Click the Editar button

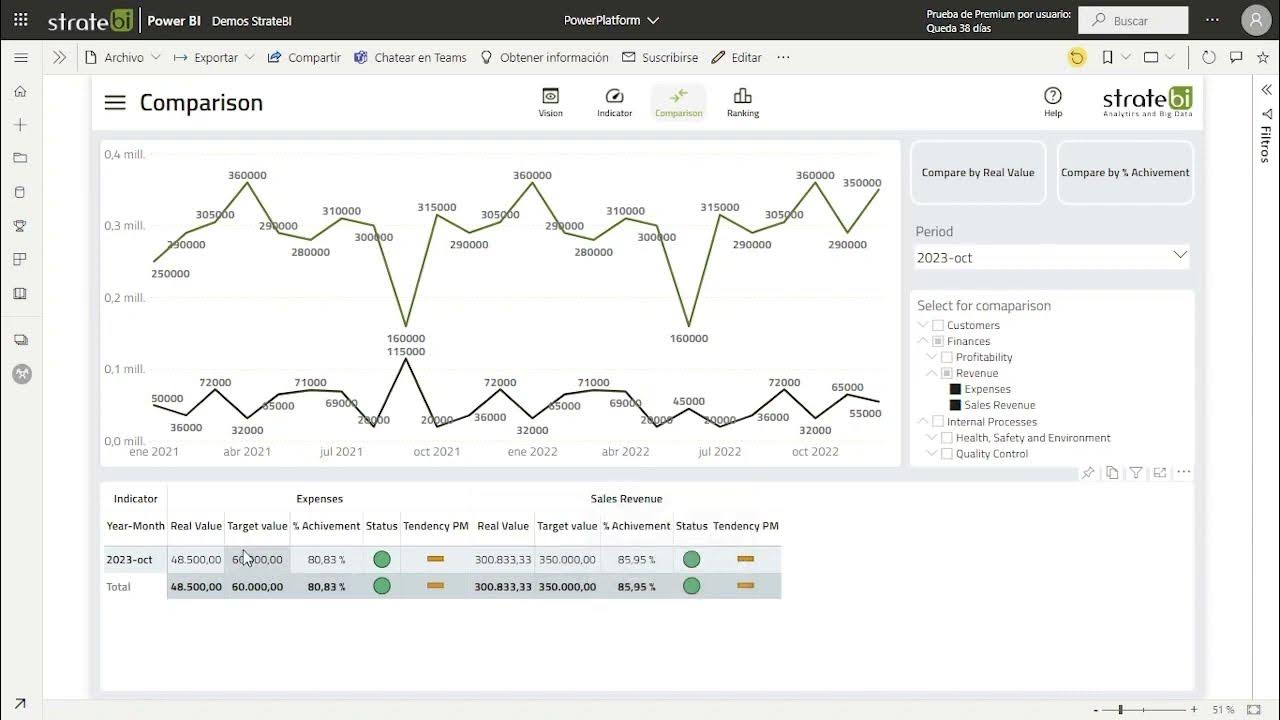click(x=736, y=58)
